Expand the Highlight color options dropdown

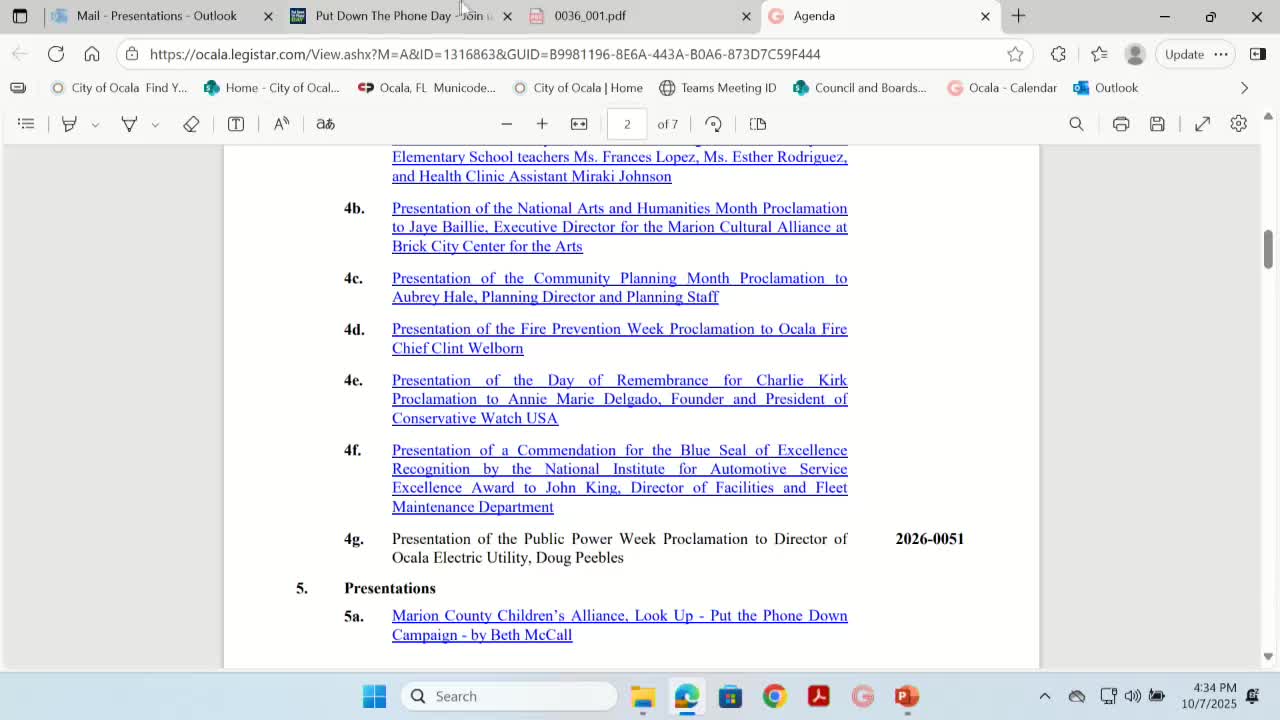(95, 125)
